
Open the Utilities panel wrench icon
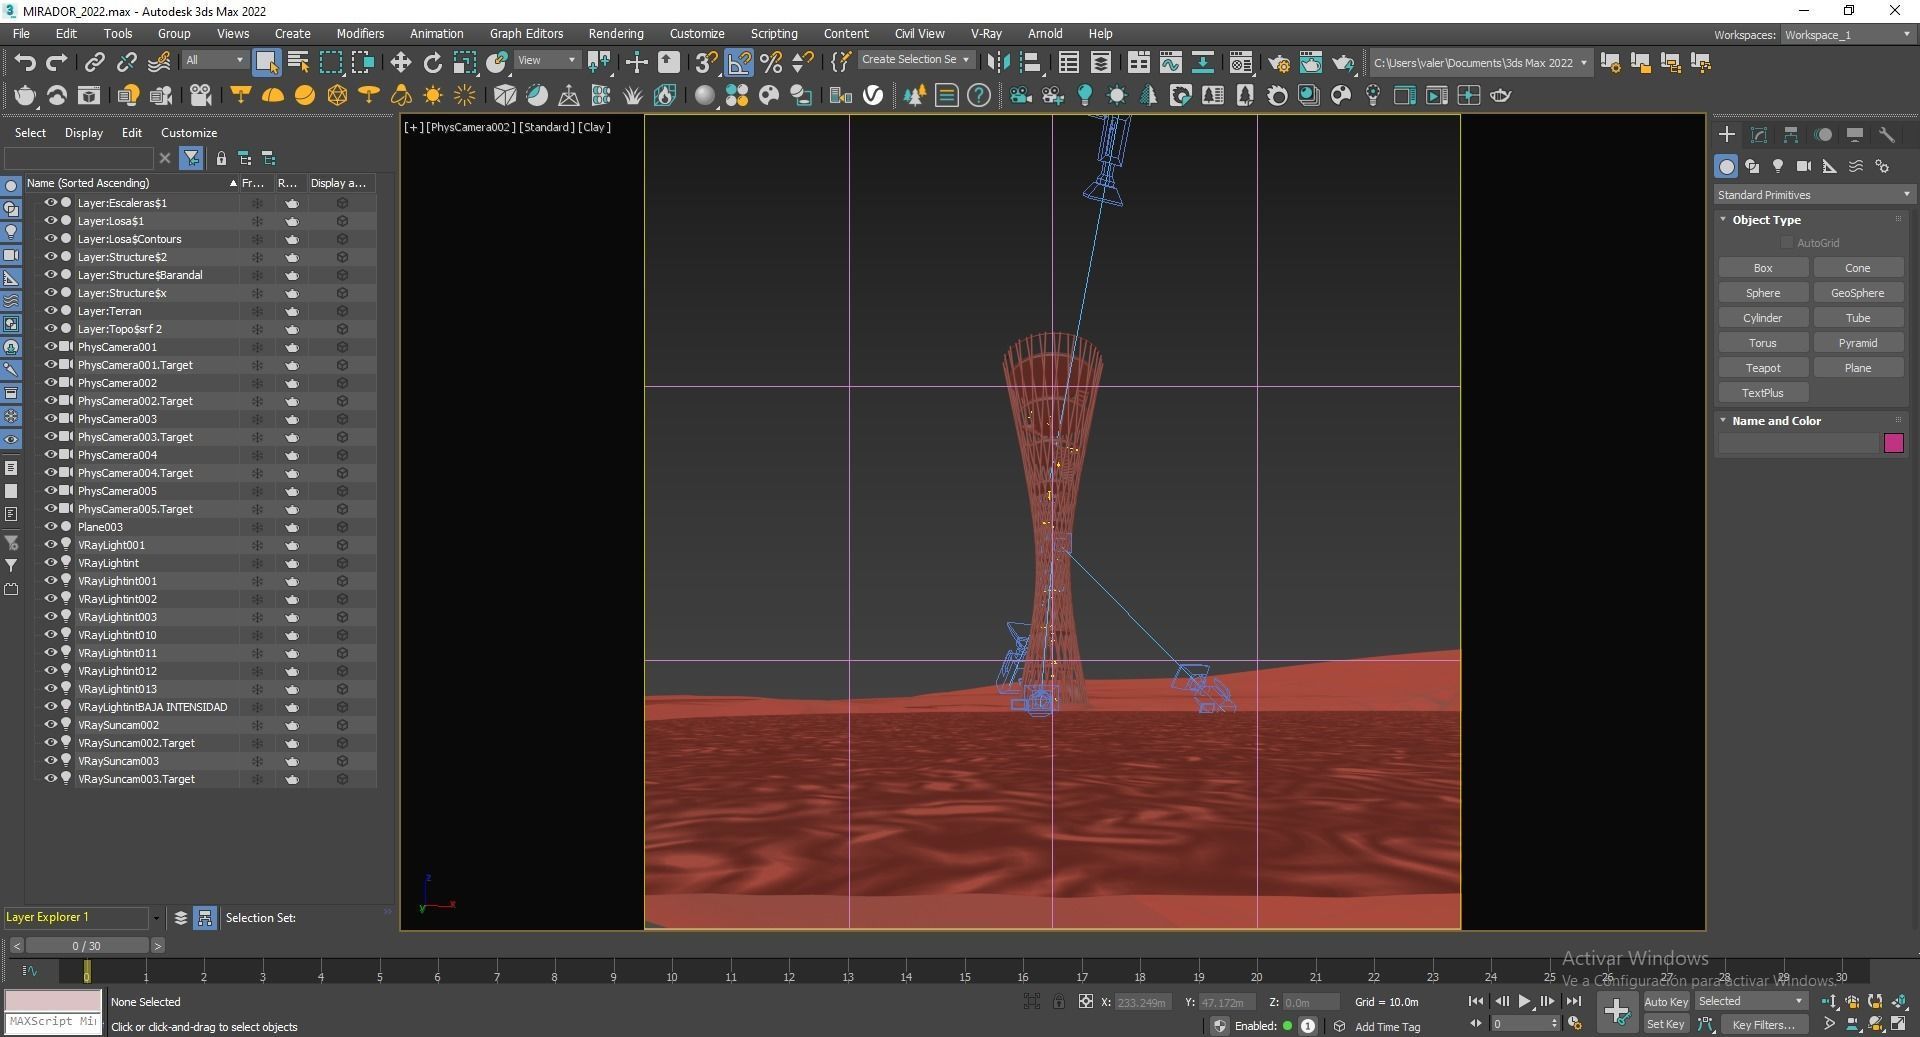click(1886, 135)
